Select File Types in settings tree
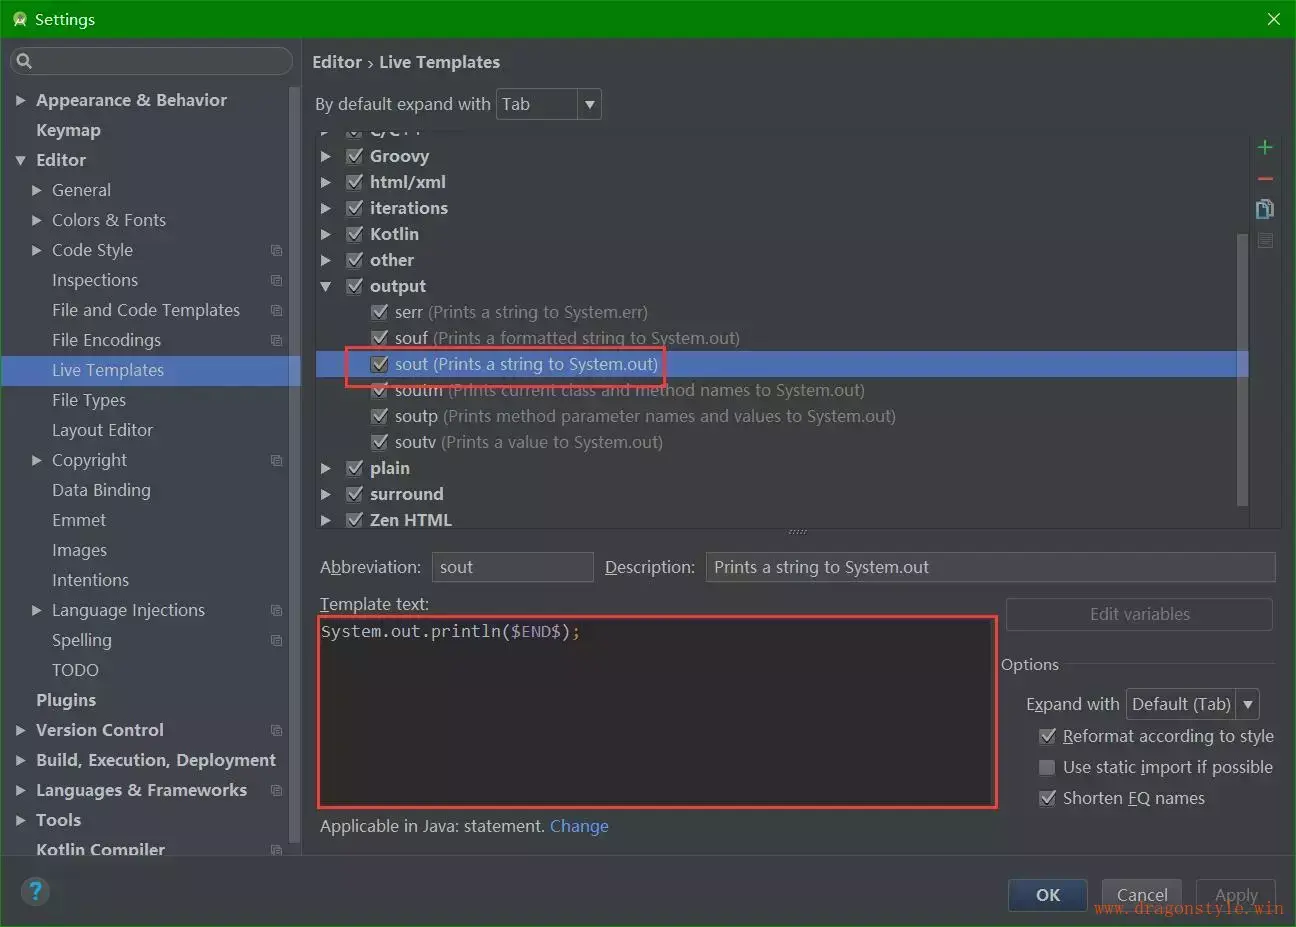1296x927 pixels. coord(89,400)
